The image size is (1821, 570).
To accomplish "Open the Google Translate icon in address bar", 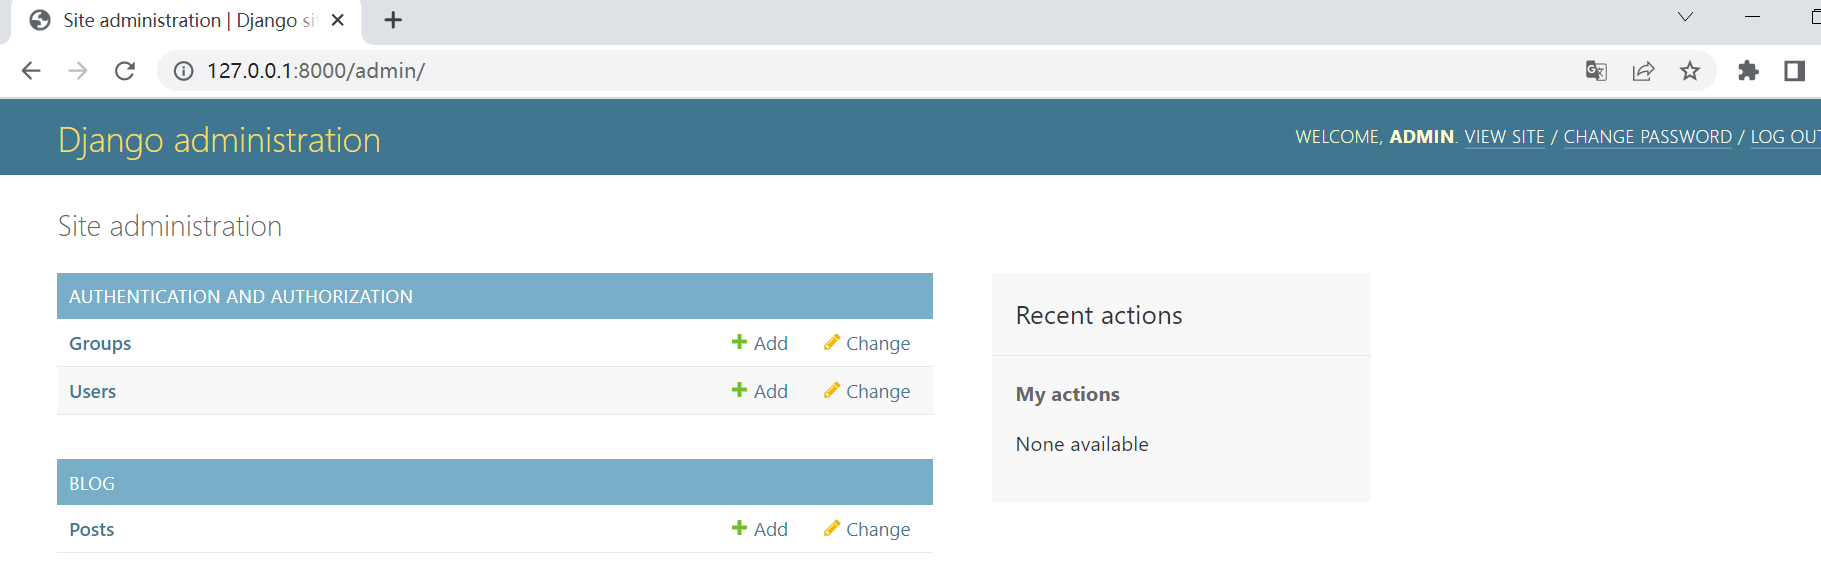I will point(1596,71).
